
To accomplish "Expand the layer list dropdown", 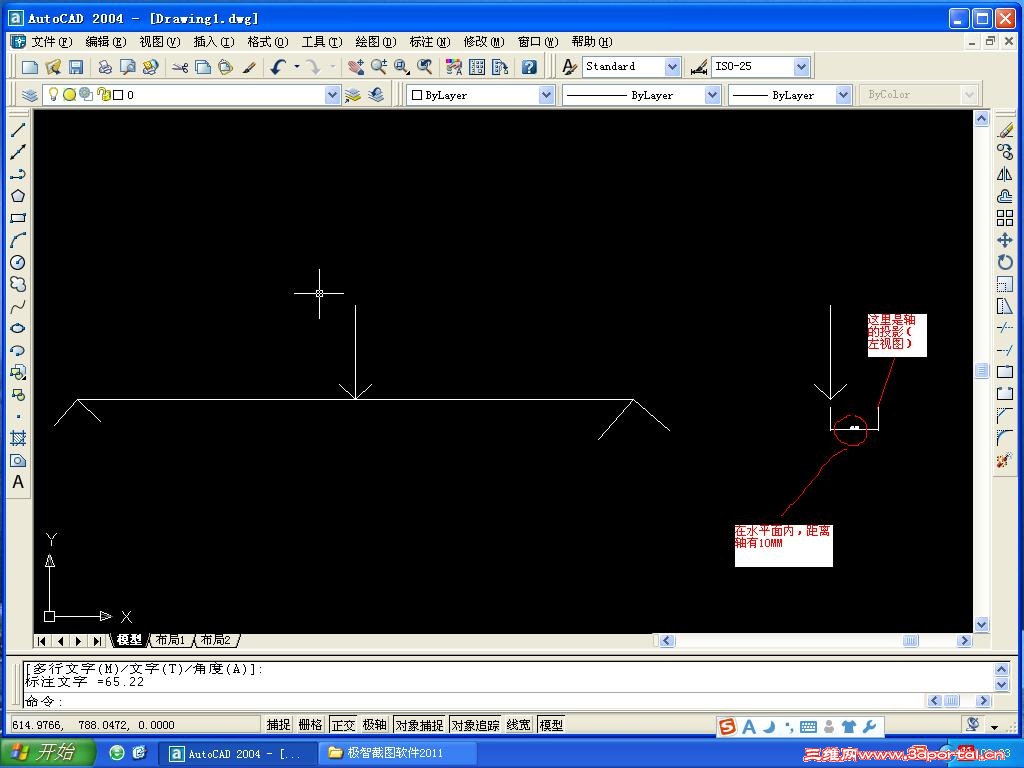I will pos(332,95).
